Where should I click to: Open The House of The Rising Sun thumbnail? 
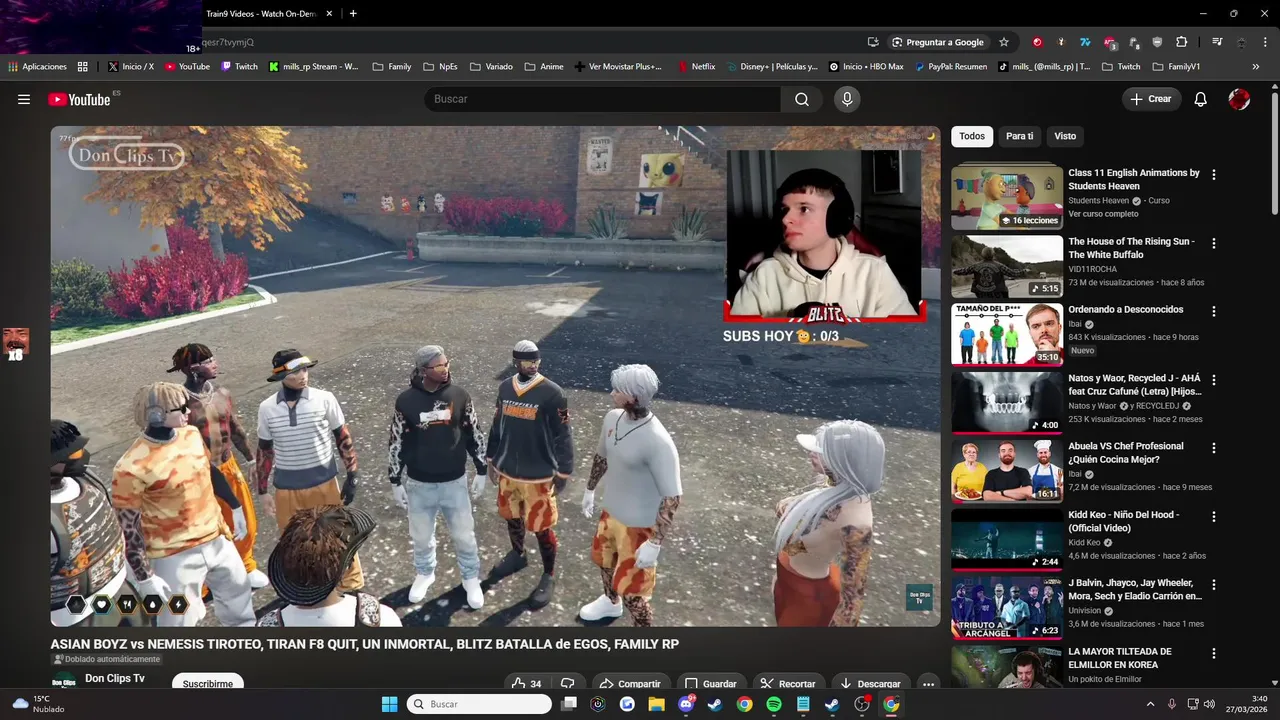1007,266
